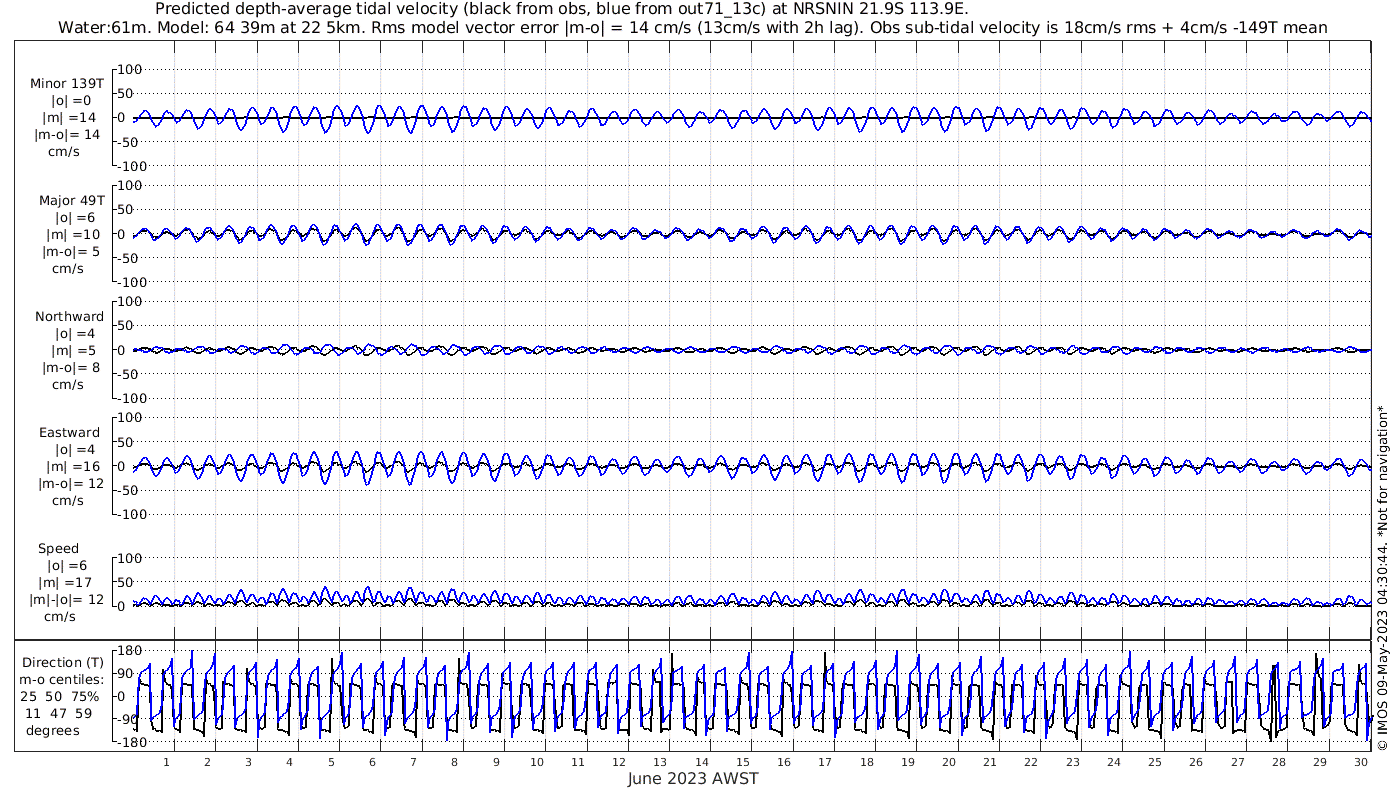Click the '|o| =0' value in Minor panel

click(x=72, y=101)
